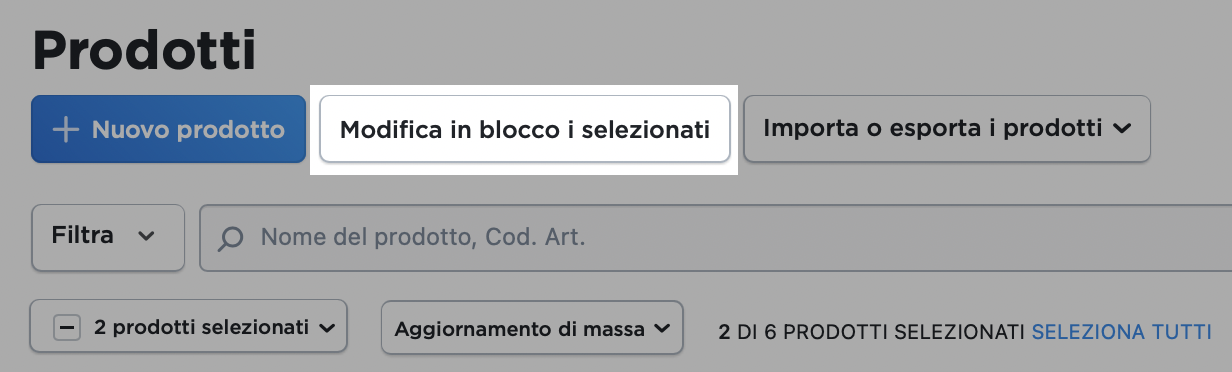Click chevron beside Importa o esporta label
Viewport: 1232px width, 372px height.
[x=1122, y=129]
